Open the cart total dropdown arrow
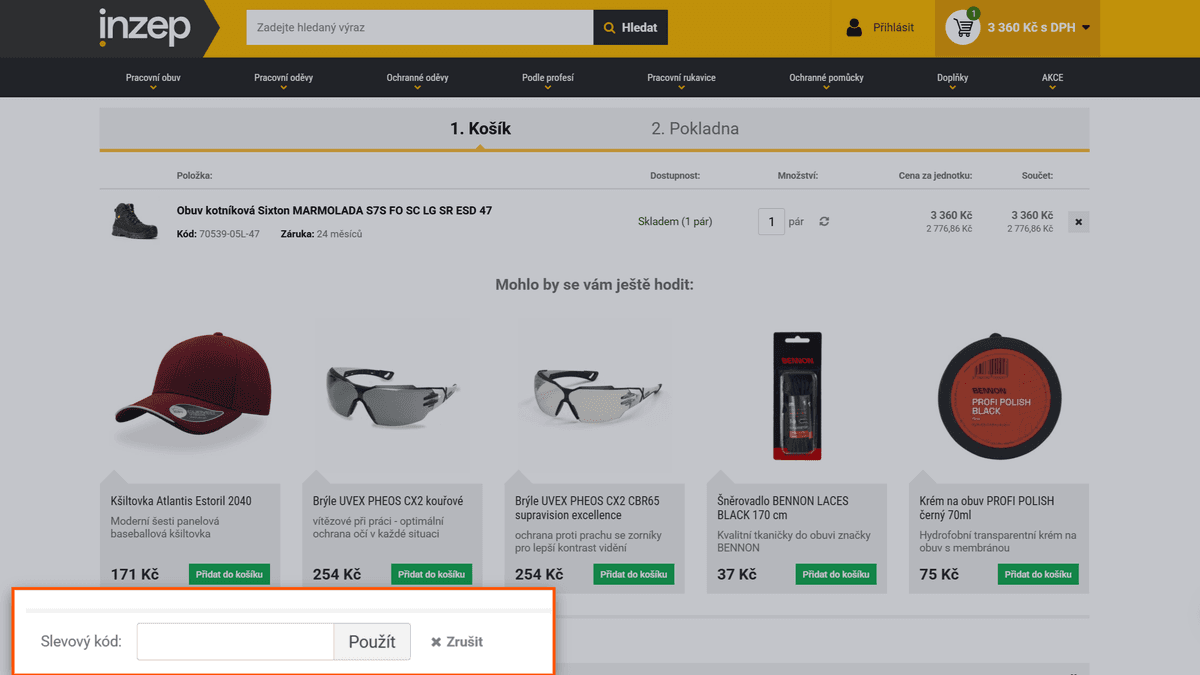This screenshot has height=675, width=1200. pyautogui.click(x=1086, y=28)
